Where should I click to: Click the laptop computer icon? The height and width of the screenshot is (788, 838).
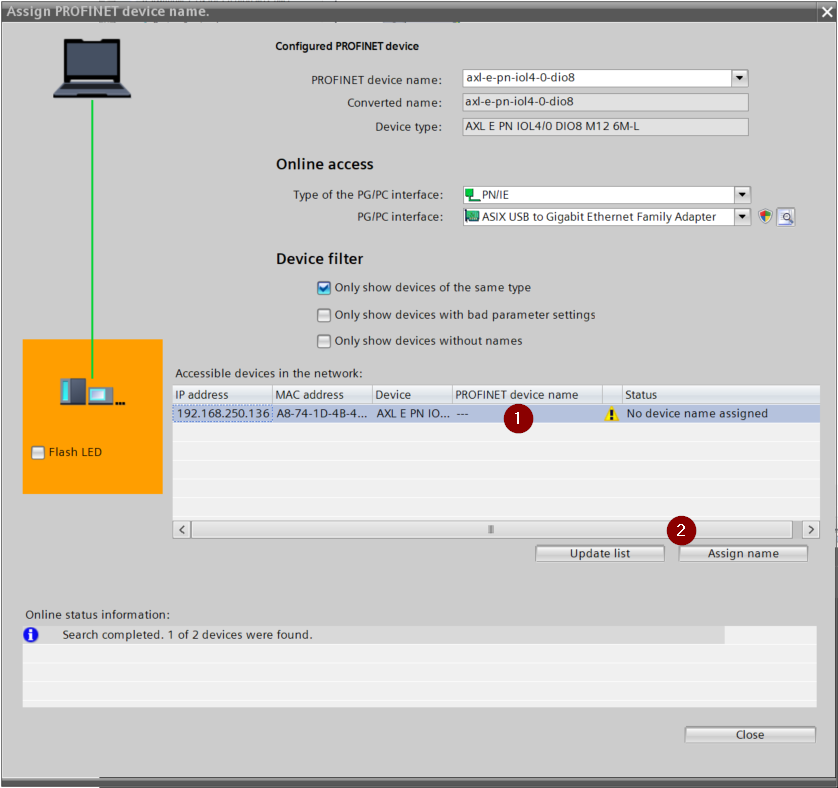tap(92, 68)
